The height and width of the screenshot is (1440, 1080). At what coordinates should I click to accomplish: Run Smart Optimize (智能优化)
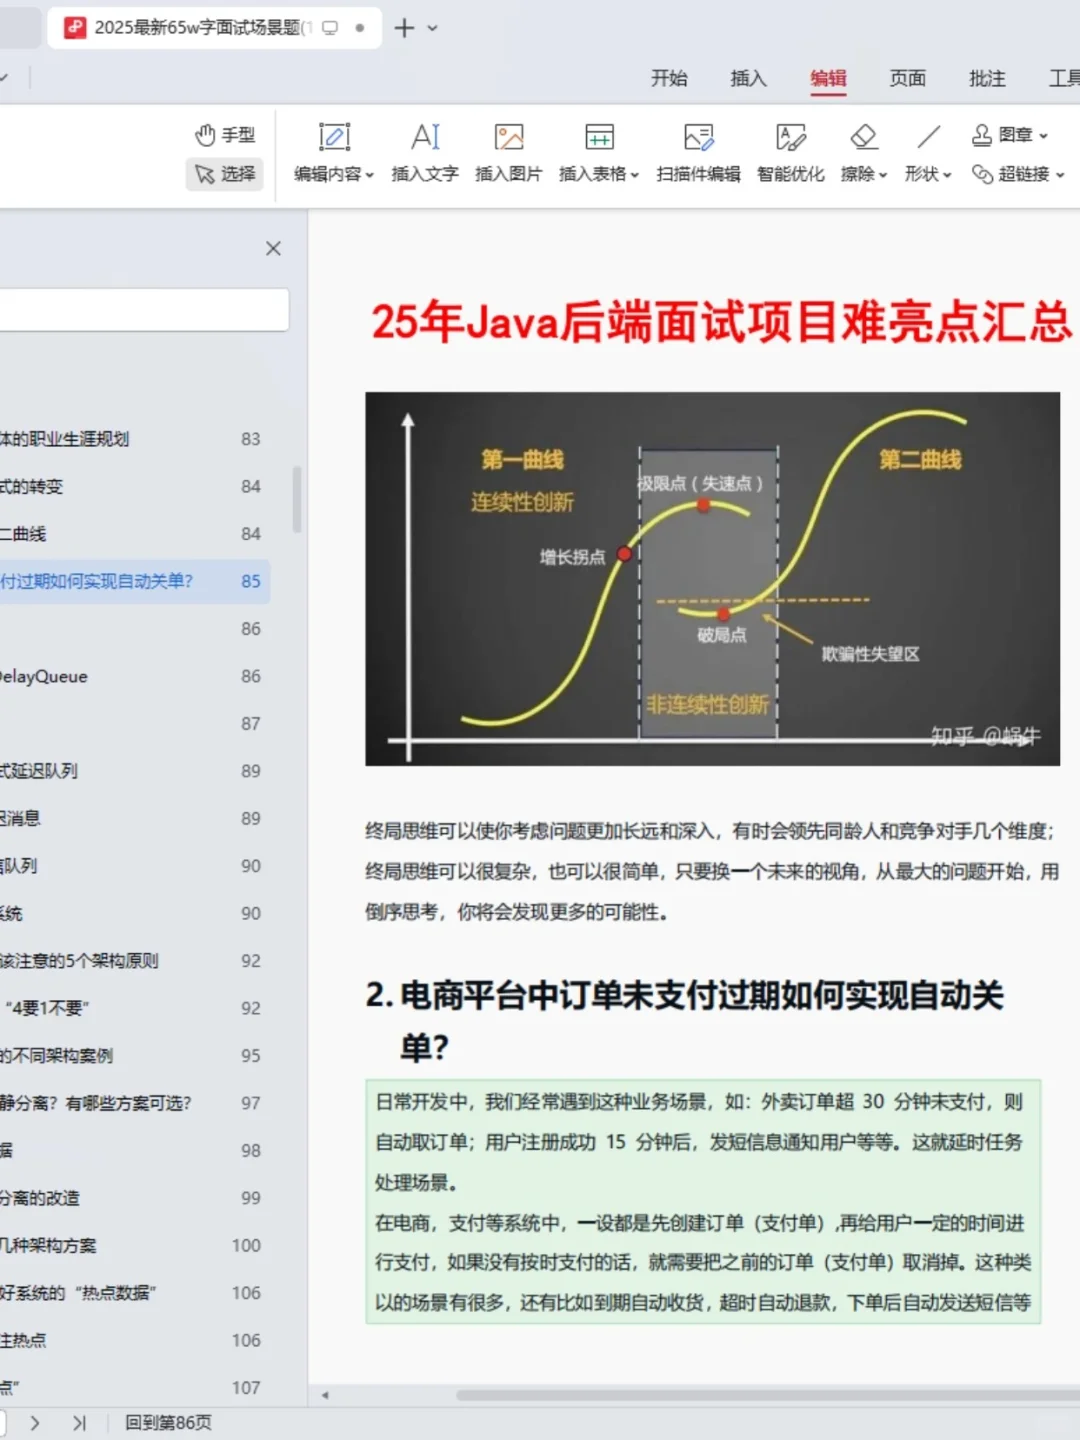[x=791, y=152]
